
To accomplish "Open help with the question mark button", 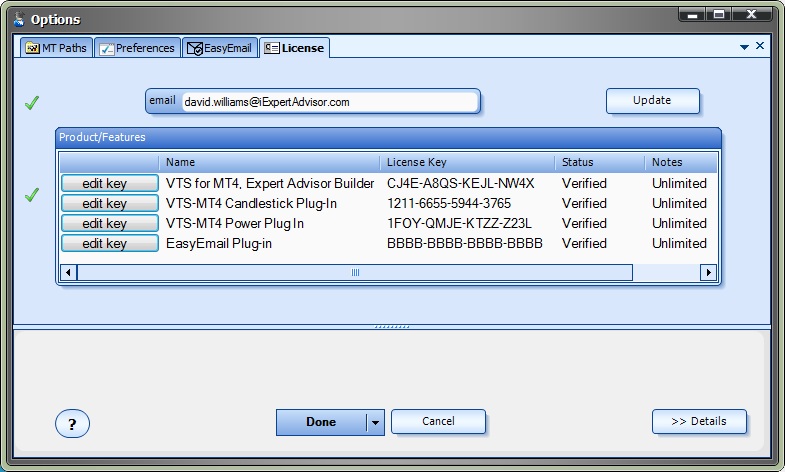I will coord(72,423).
